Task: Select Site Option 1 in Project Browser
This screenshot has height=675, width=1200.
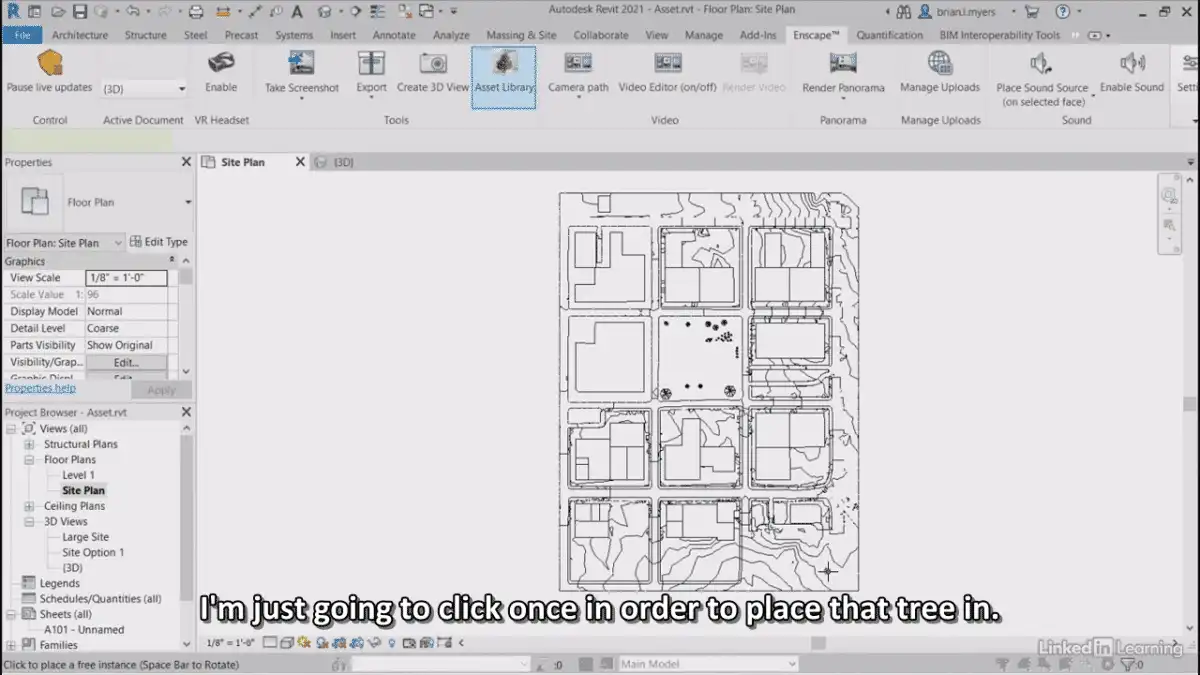Action: pyautogui.click(x=93, y=552)
